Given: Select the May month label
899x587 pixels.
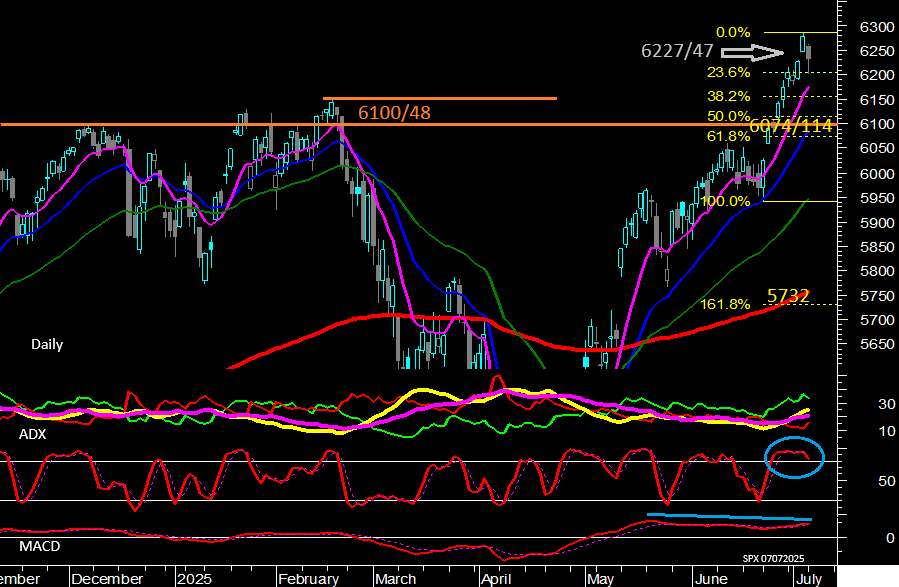Looking at the screenshot, I should coord(600,579).
